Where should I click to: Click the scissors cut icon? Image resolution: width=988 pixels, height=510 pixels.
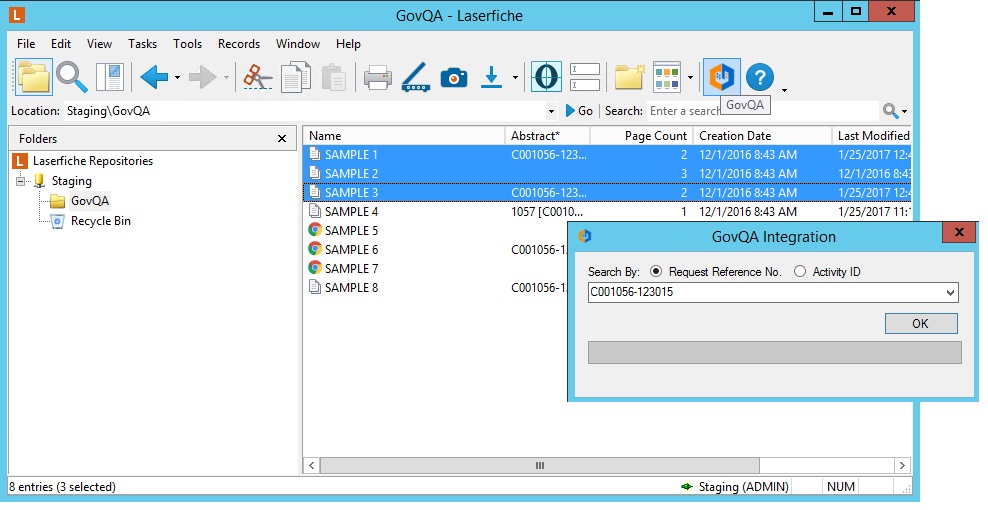click(x=258, y=77)
